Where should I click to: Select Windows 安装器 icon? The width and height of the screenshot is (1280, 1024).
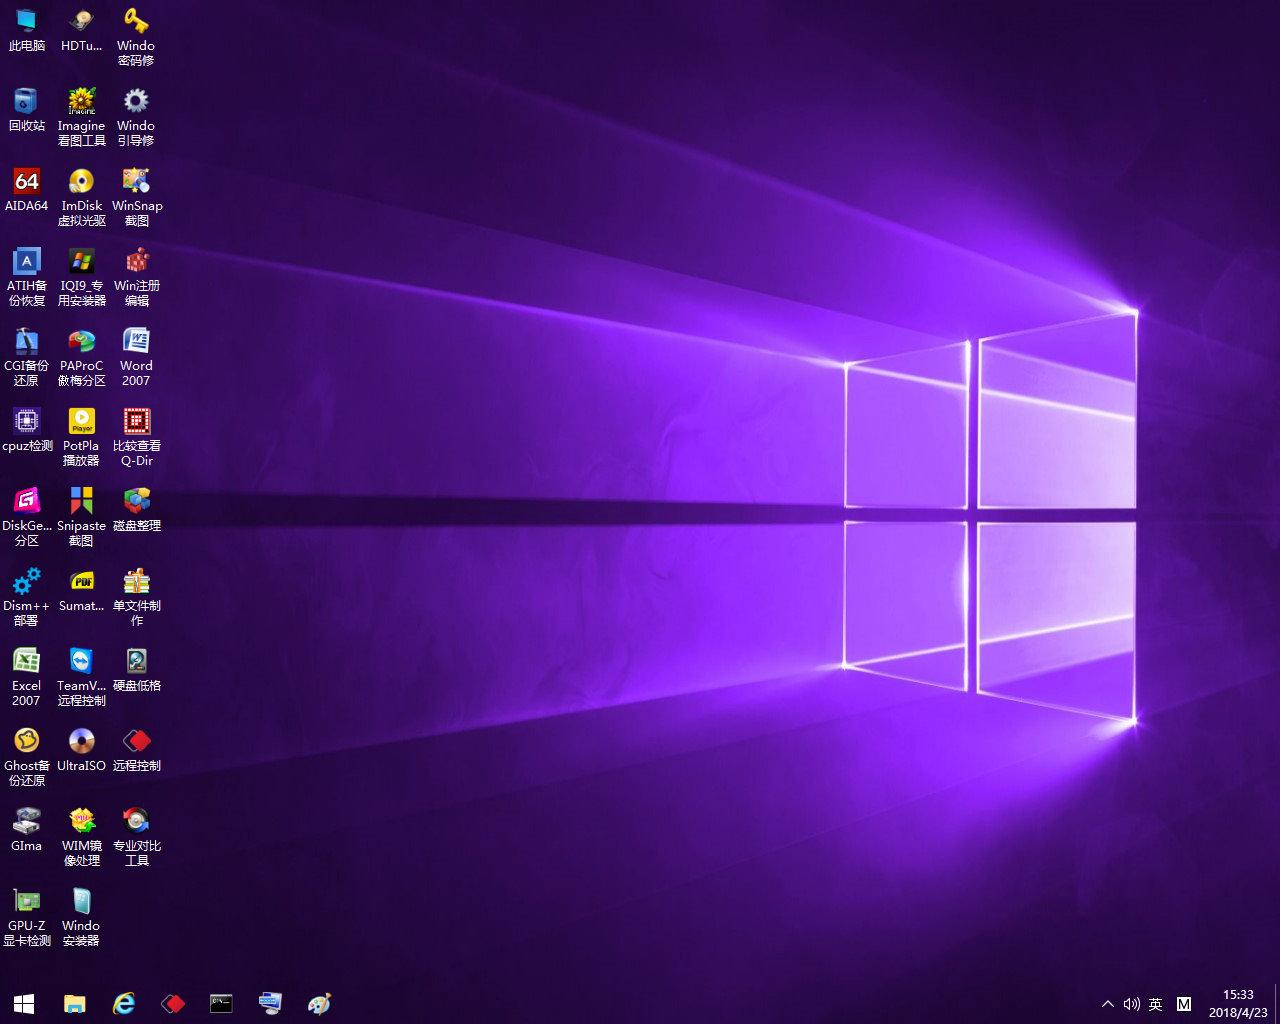point(81,917)
